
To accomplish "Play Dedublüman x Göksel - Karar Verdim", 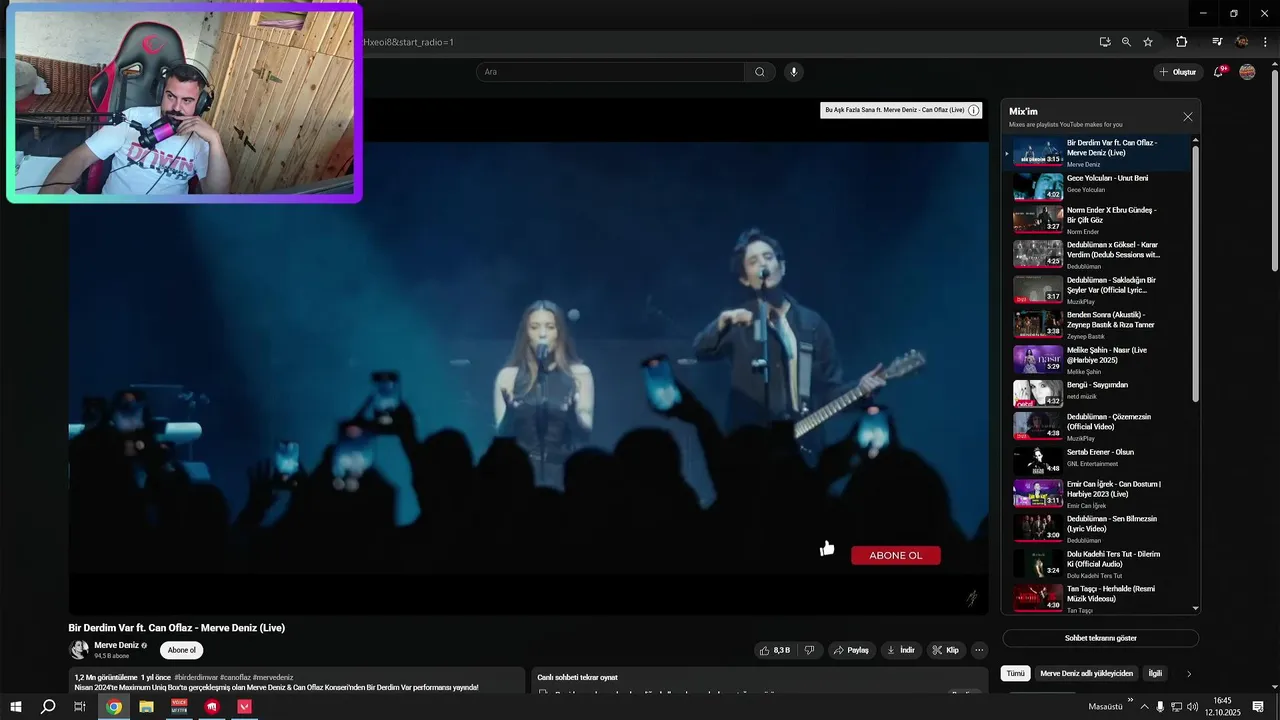I will coord(1100,254).
